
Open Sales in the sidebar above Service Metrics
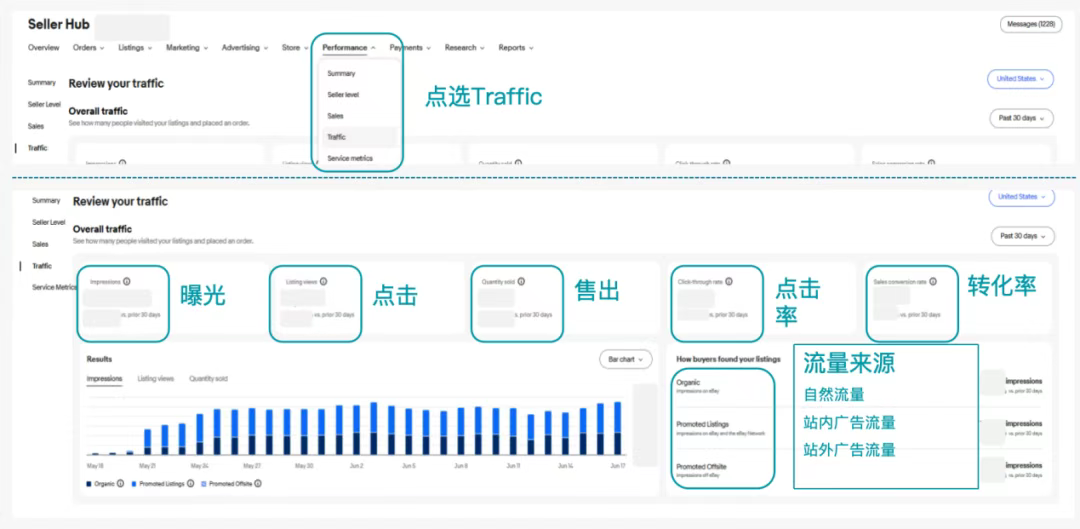pos(40,245)
